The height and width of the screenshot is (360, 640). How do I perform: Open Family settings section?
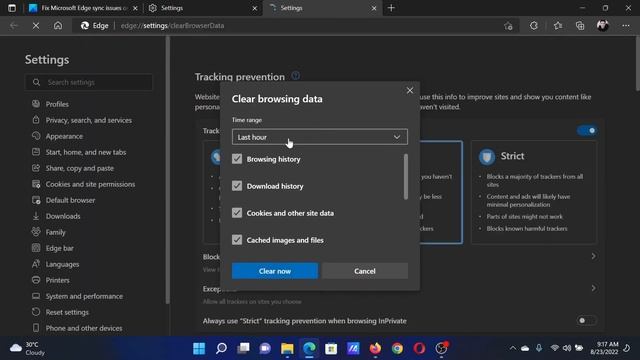click(56, 232)
